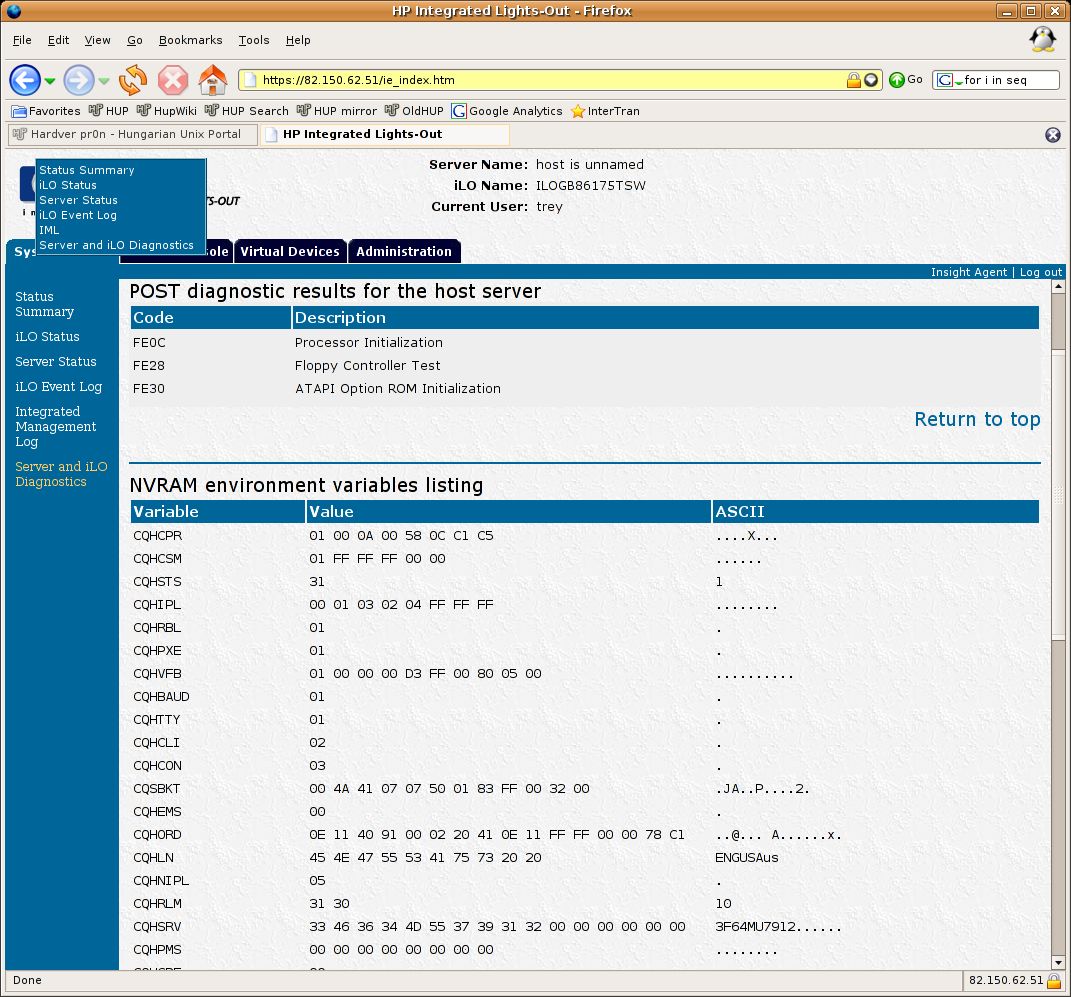Open the Bookmarks menu
Viewport: 1071px width, 997px height.
pyautogui.click(x=191, y=40)
